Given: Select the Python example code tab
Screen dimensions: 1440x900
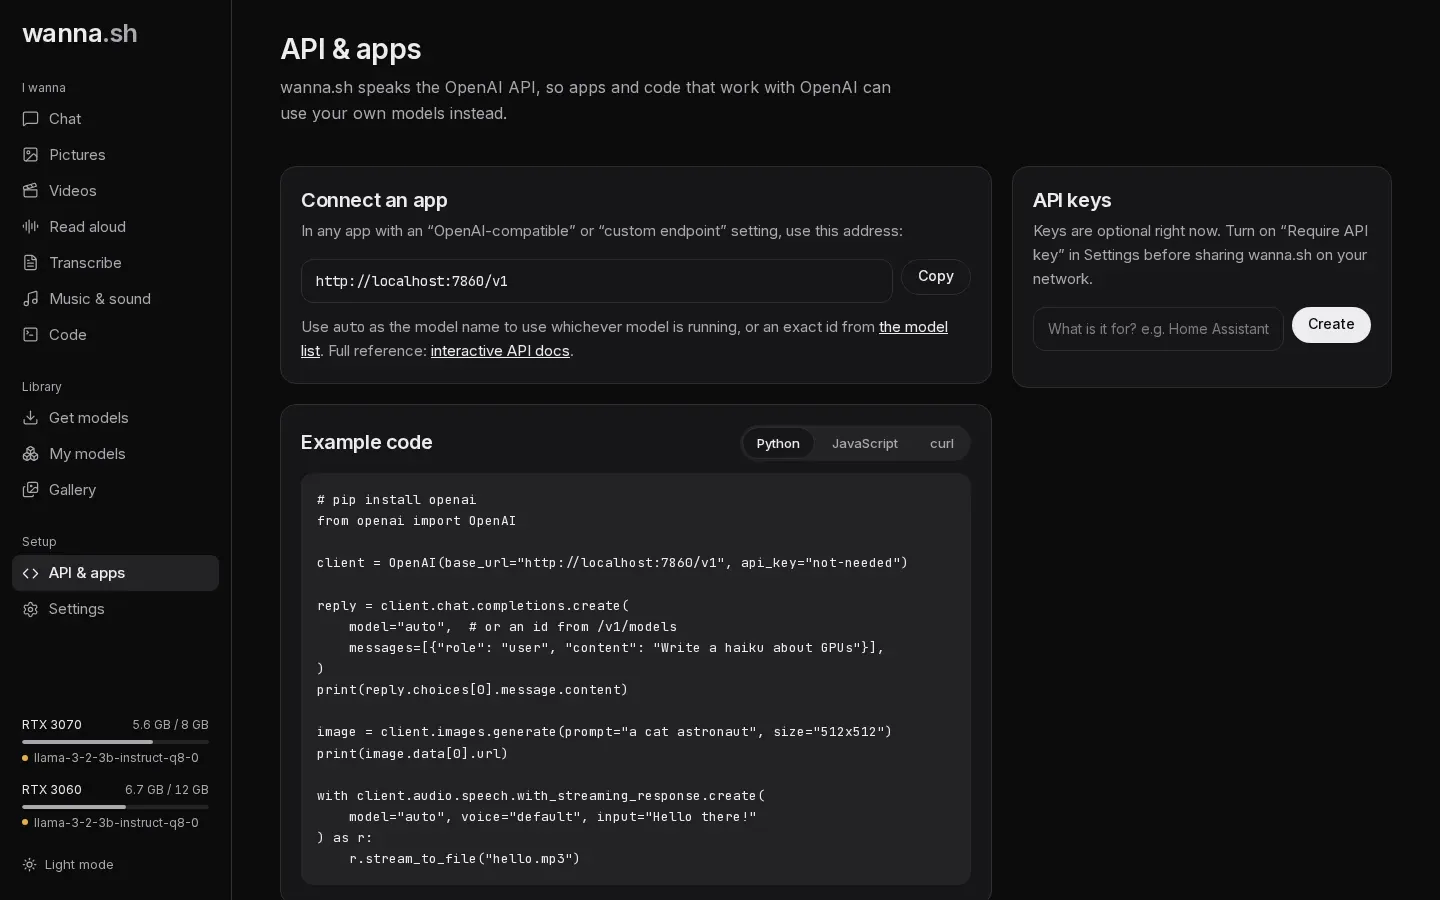Looking at the screenshot, I should [x=778, y=443].
